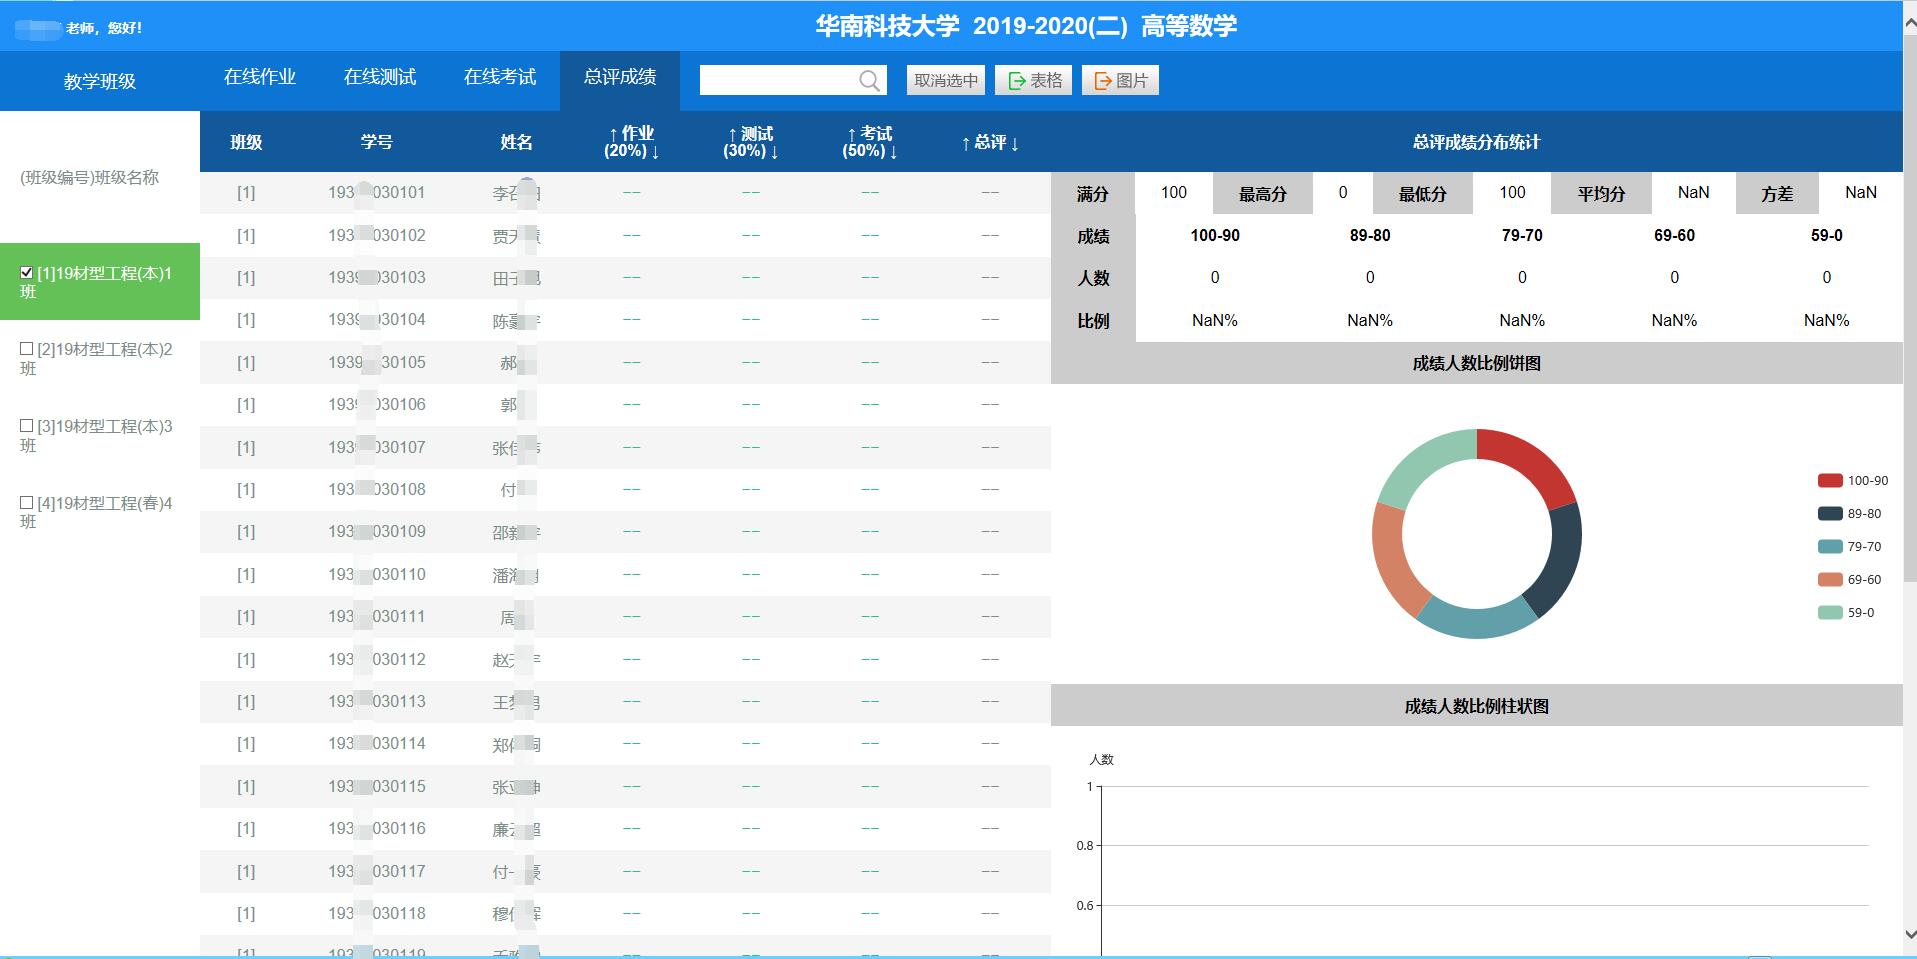Screen dimensions: 1917x959
Task: Check the [2]19材型工程(本)2班 checkbox
Action: 27,349
